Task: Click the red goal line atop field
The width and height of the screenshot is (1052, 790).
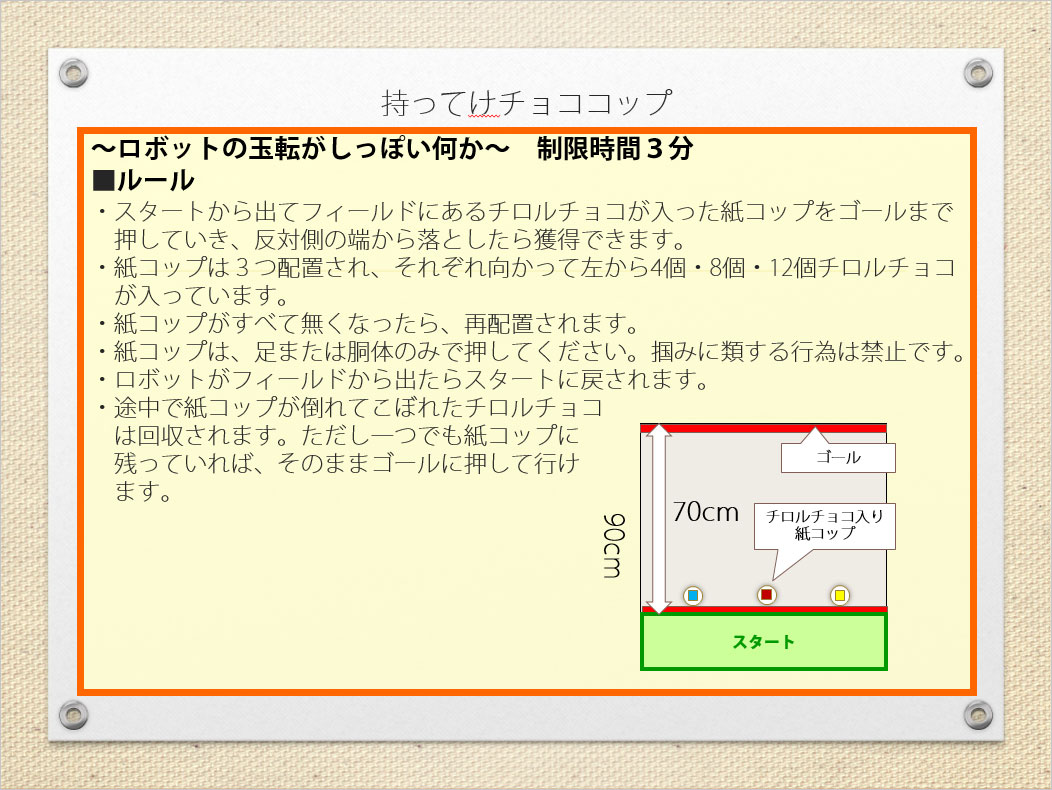Action: click(763, 428)
